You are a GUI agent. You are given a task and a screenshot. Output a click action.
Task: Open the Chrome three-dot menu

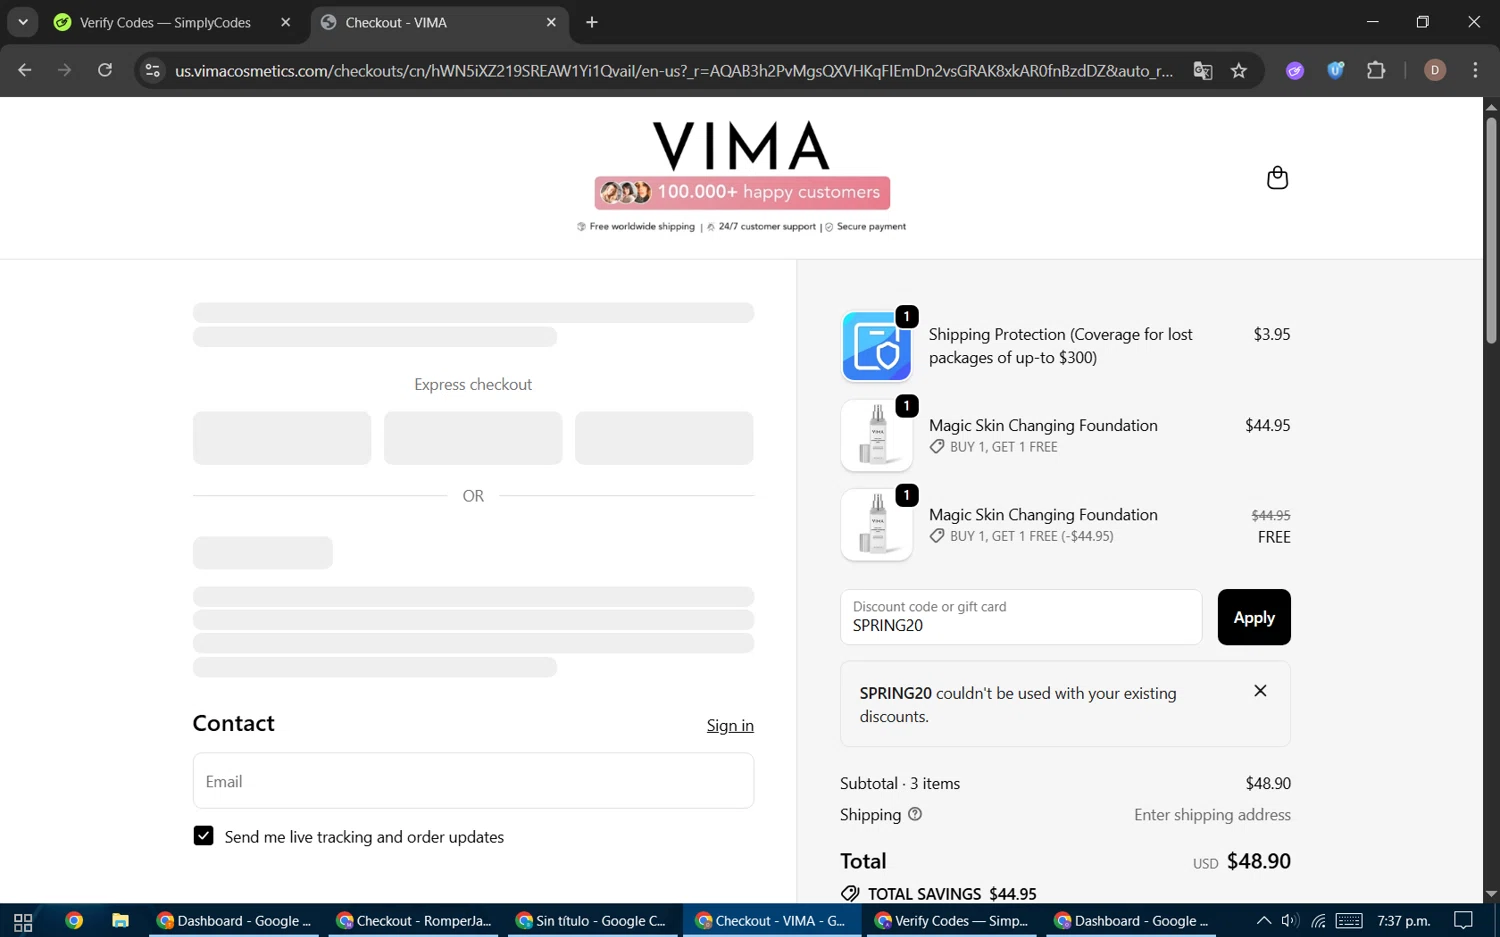click(1475, 70)
